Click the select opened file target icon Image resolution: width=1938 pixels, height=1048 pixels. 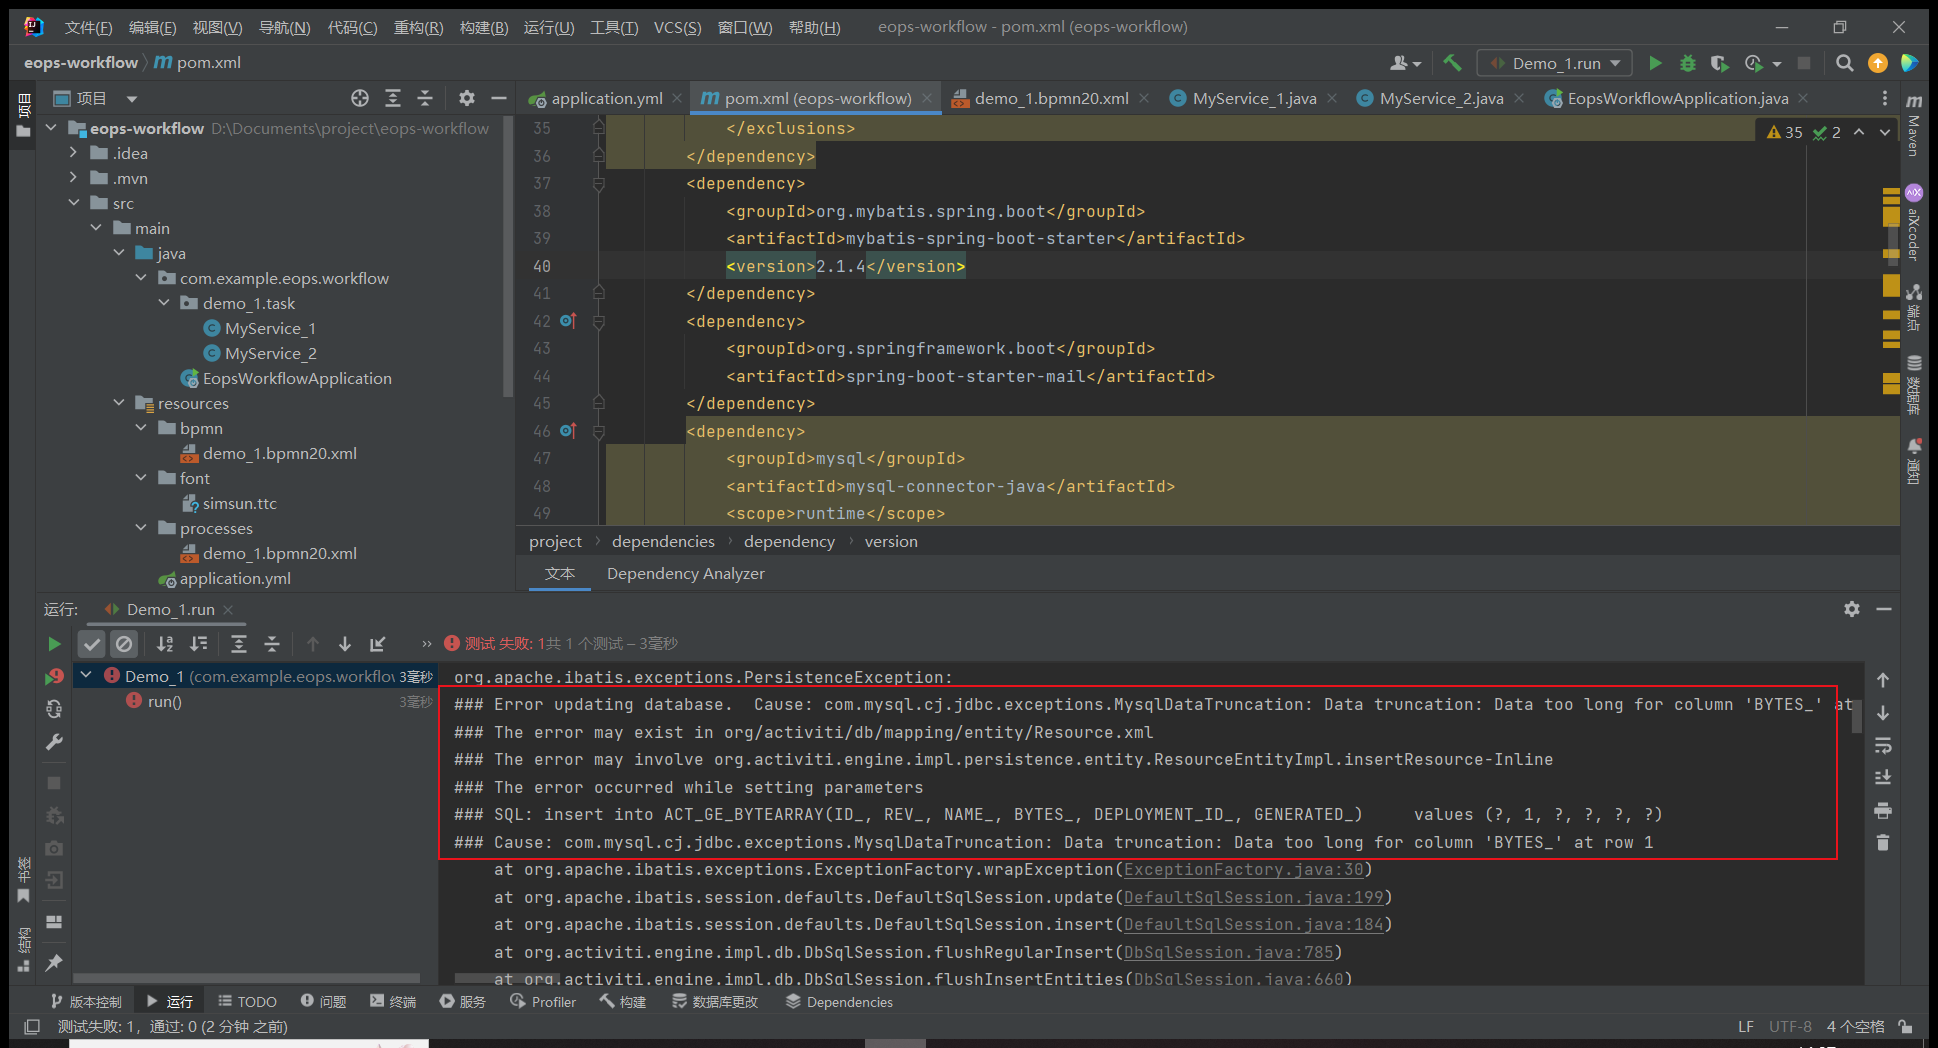360,98
